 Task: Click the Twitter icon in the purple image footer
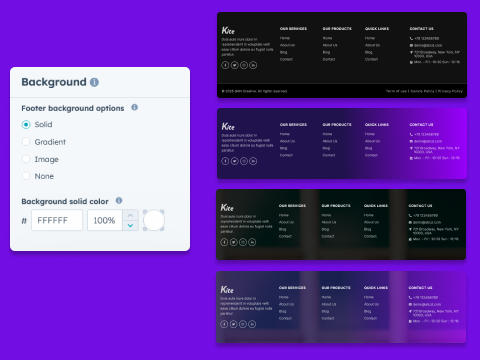pyautogui.click(x=234, y=324)
